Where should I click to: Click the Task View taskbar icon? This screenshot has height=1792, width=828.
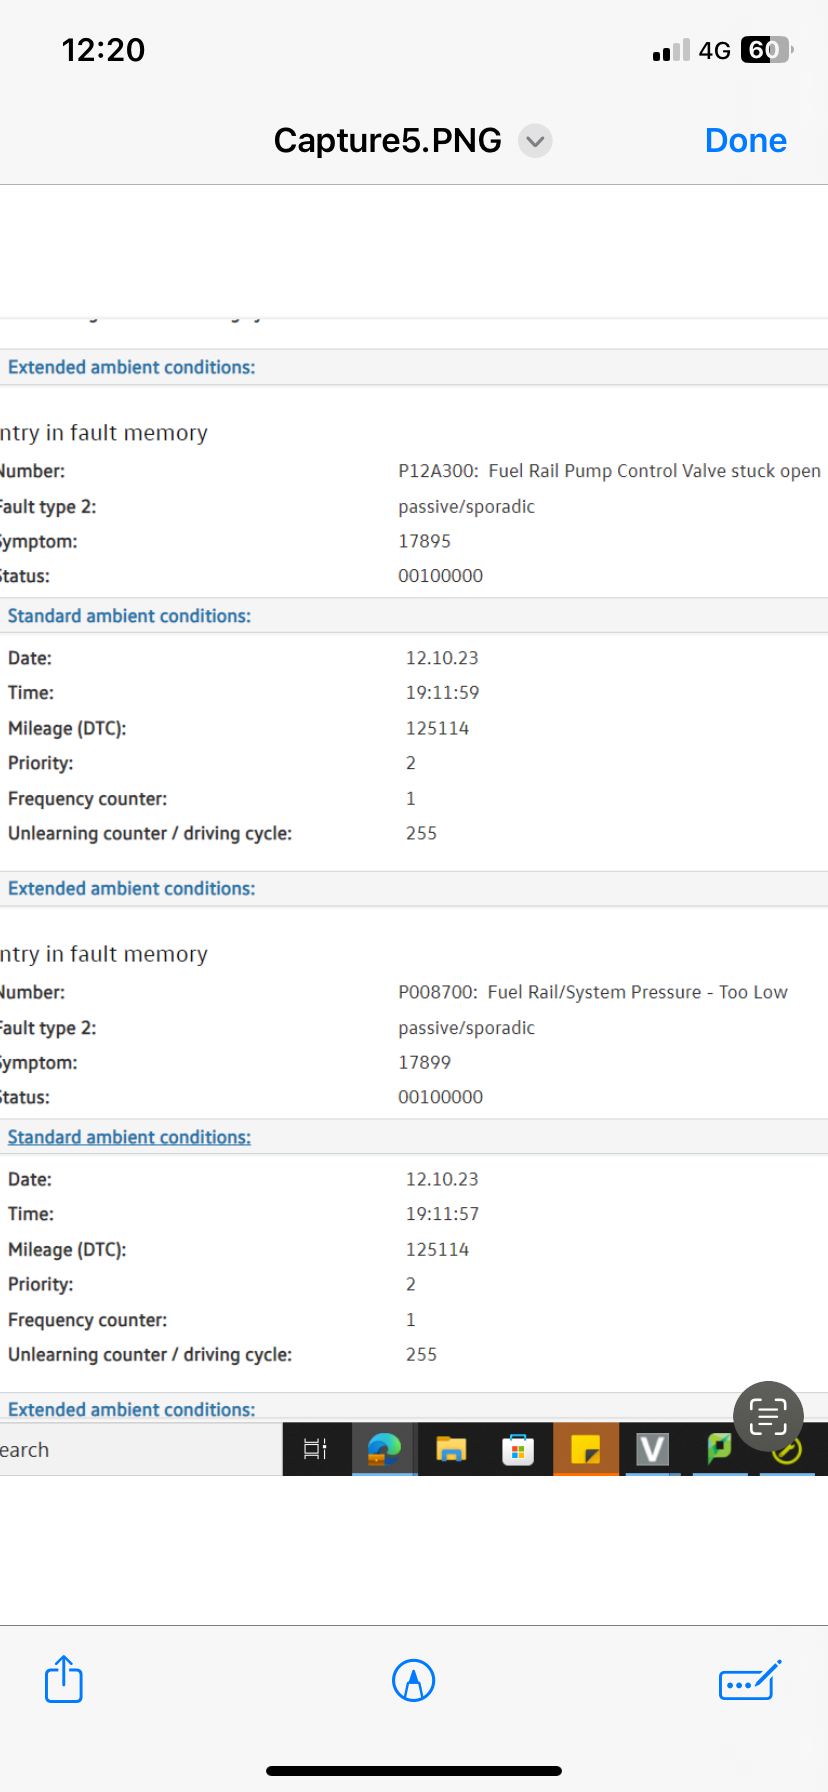click(x=316, y=1449)
